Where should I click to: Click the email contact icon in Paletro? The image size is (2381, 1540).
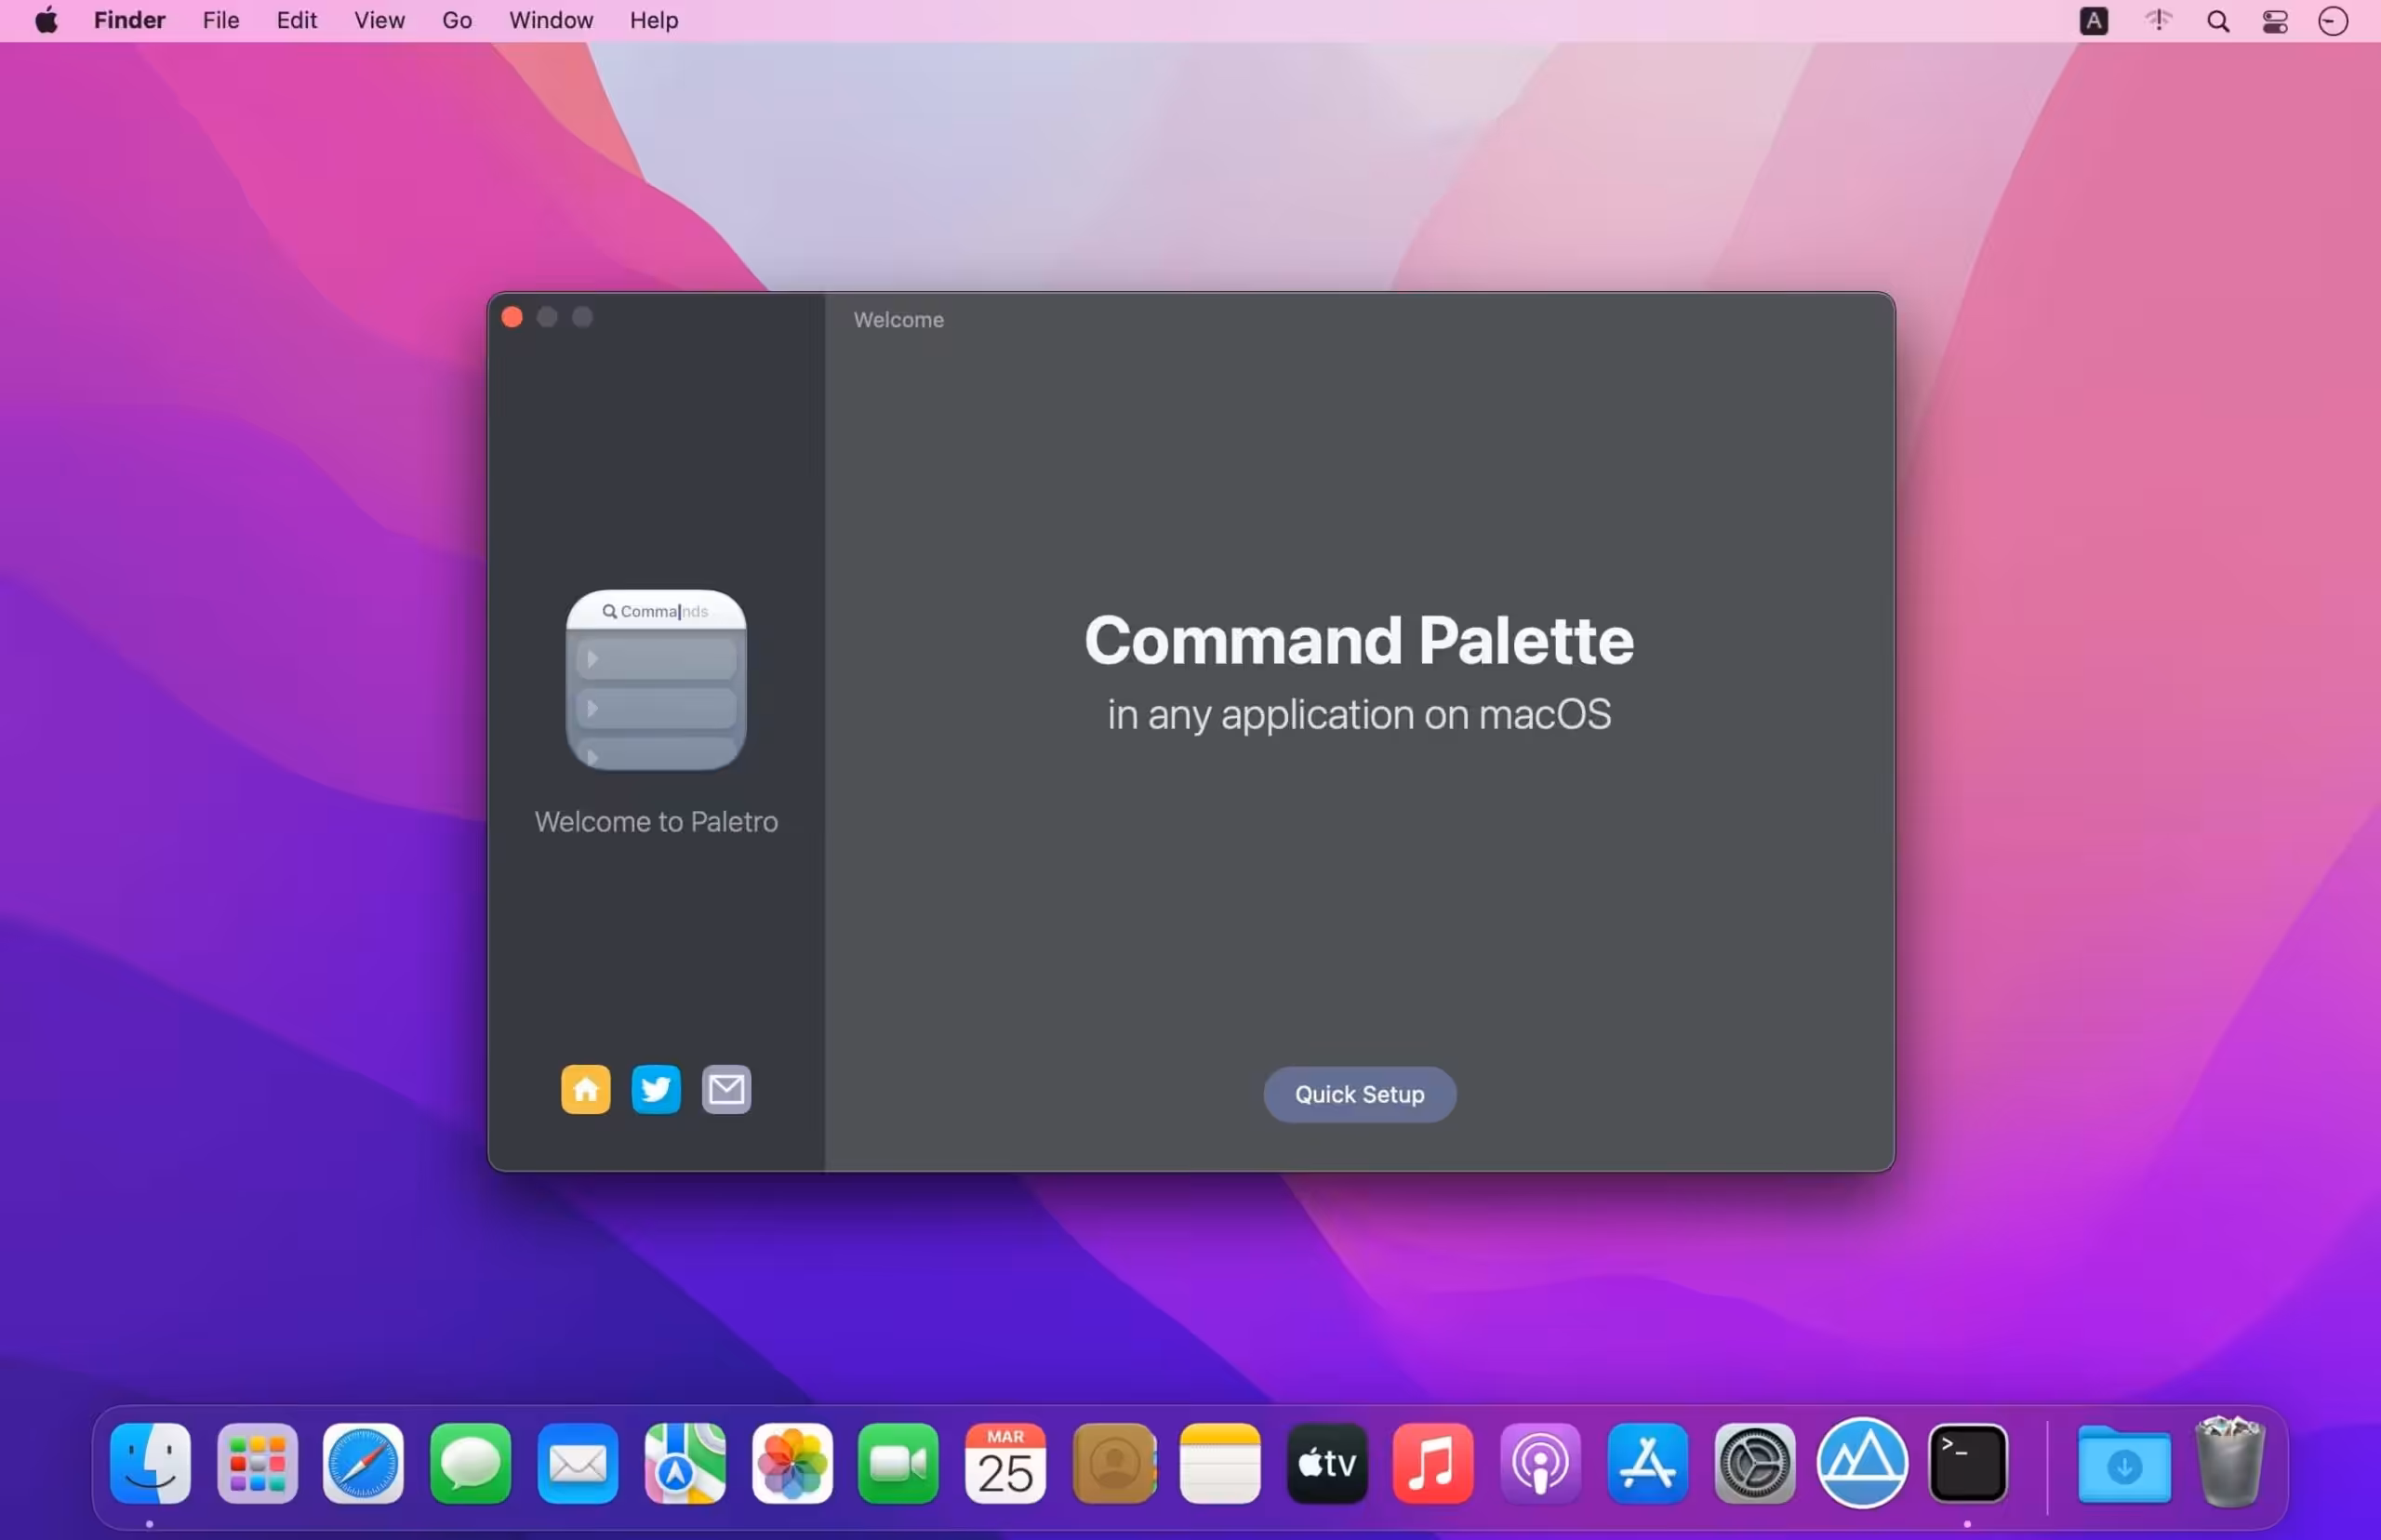pos(726,1089)
